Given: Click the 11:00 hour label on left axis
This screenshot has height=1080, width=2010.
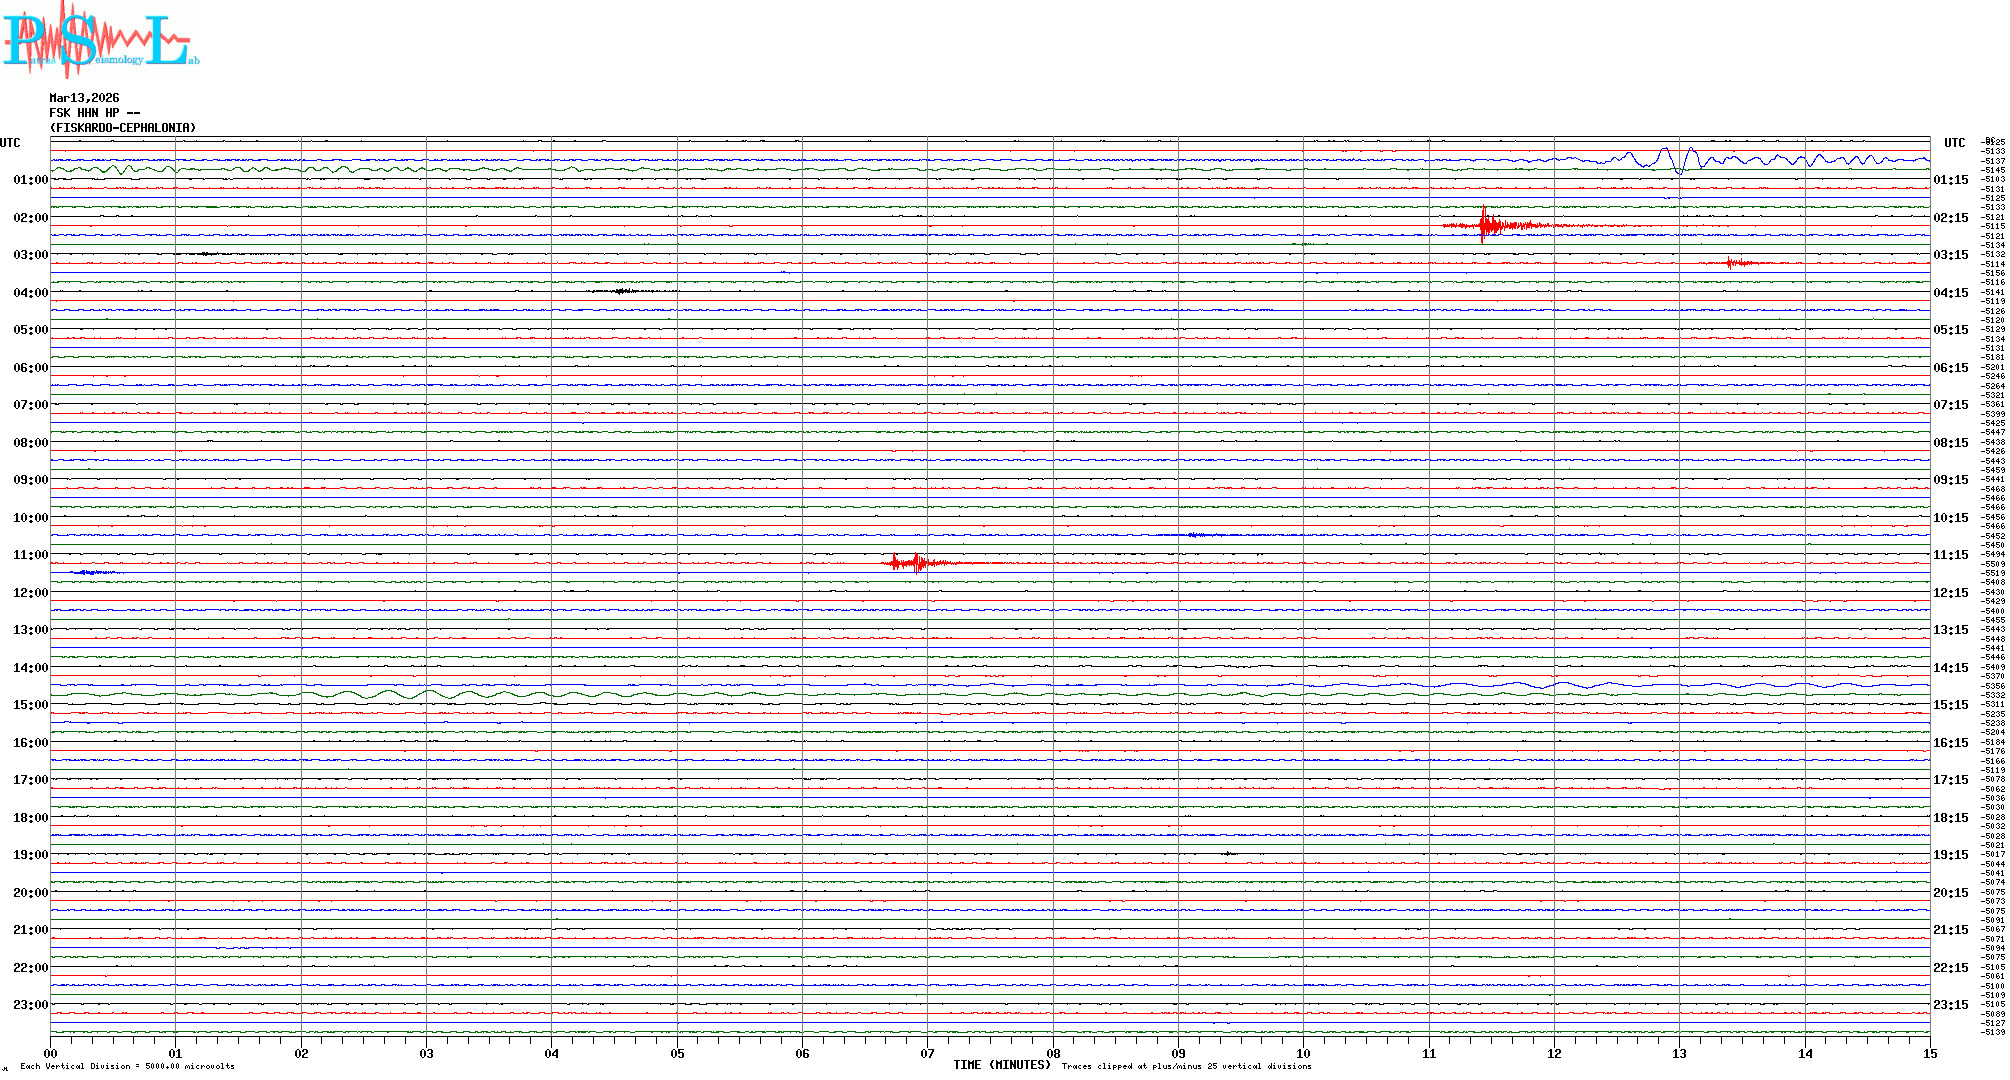Looking at the screenshot, I should pos(30,555).
